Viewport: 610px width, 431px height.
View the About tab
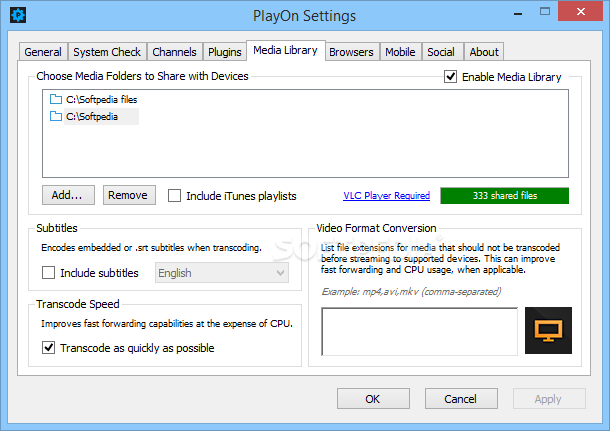484,52
